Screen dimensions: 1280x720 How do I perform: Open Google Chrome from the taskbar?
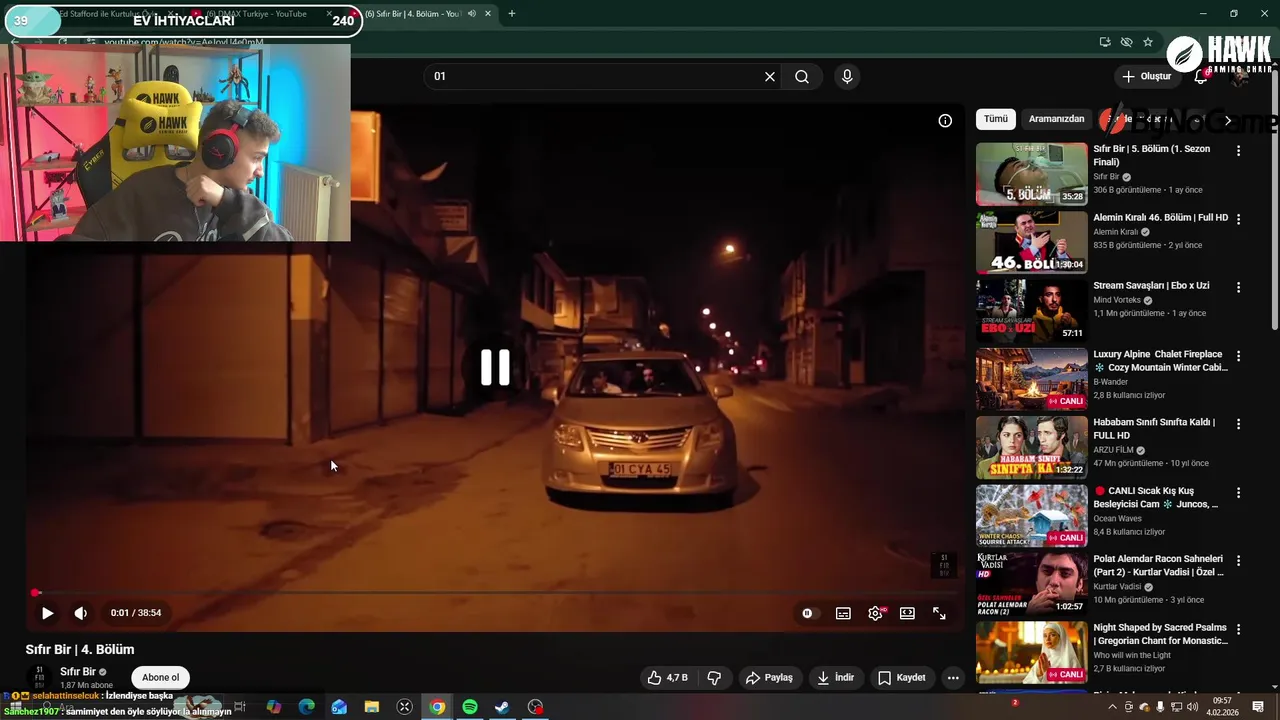tap(437, 707)
